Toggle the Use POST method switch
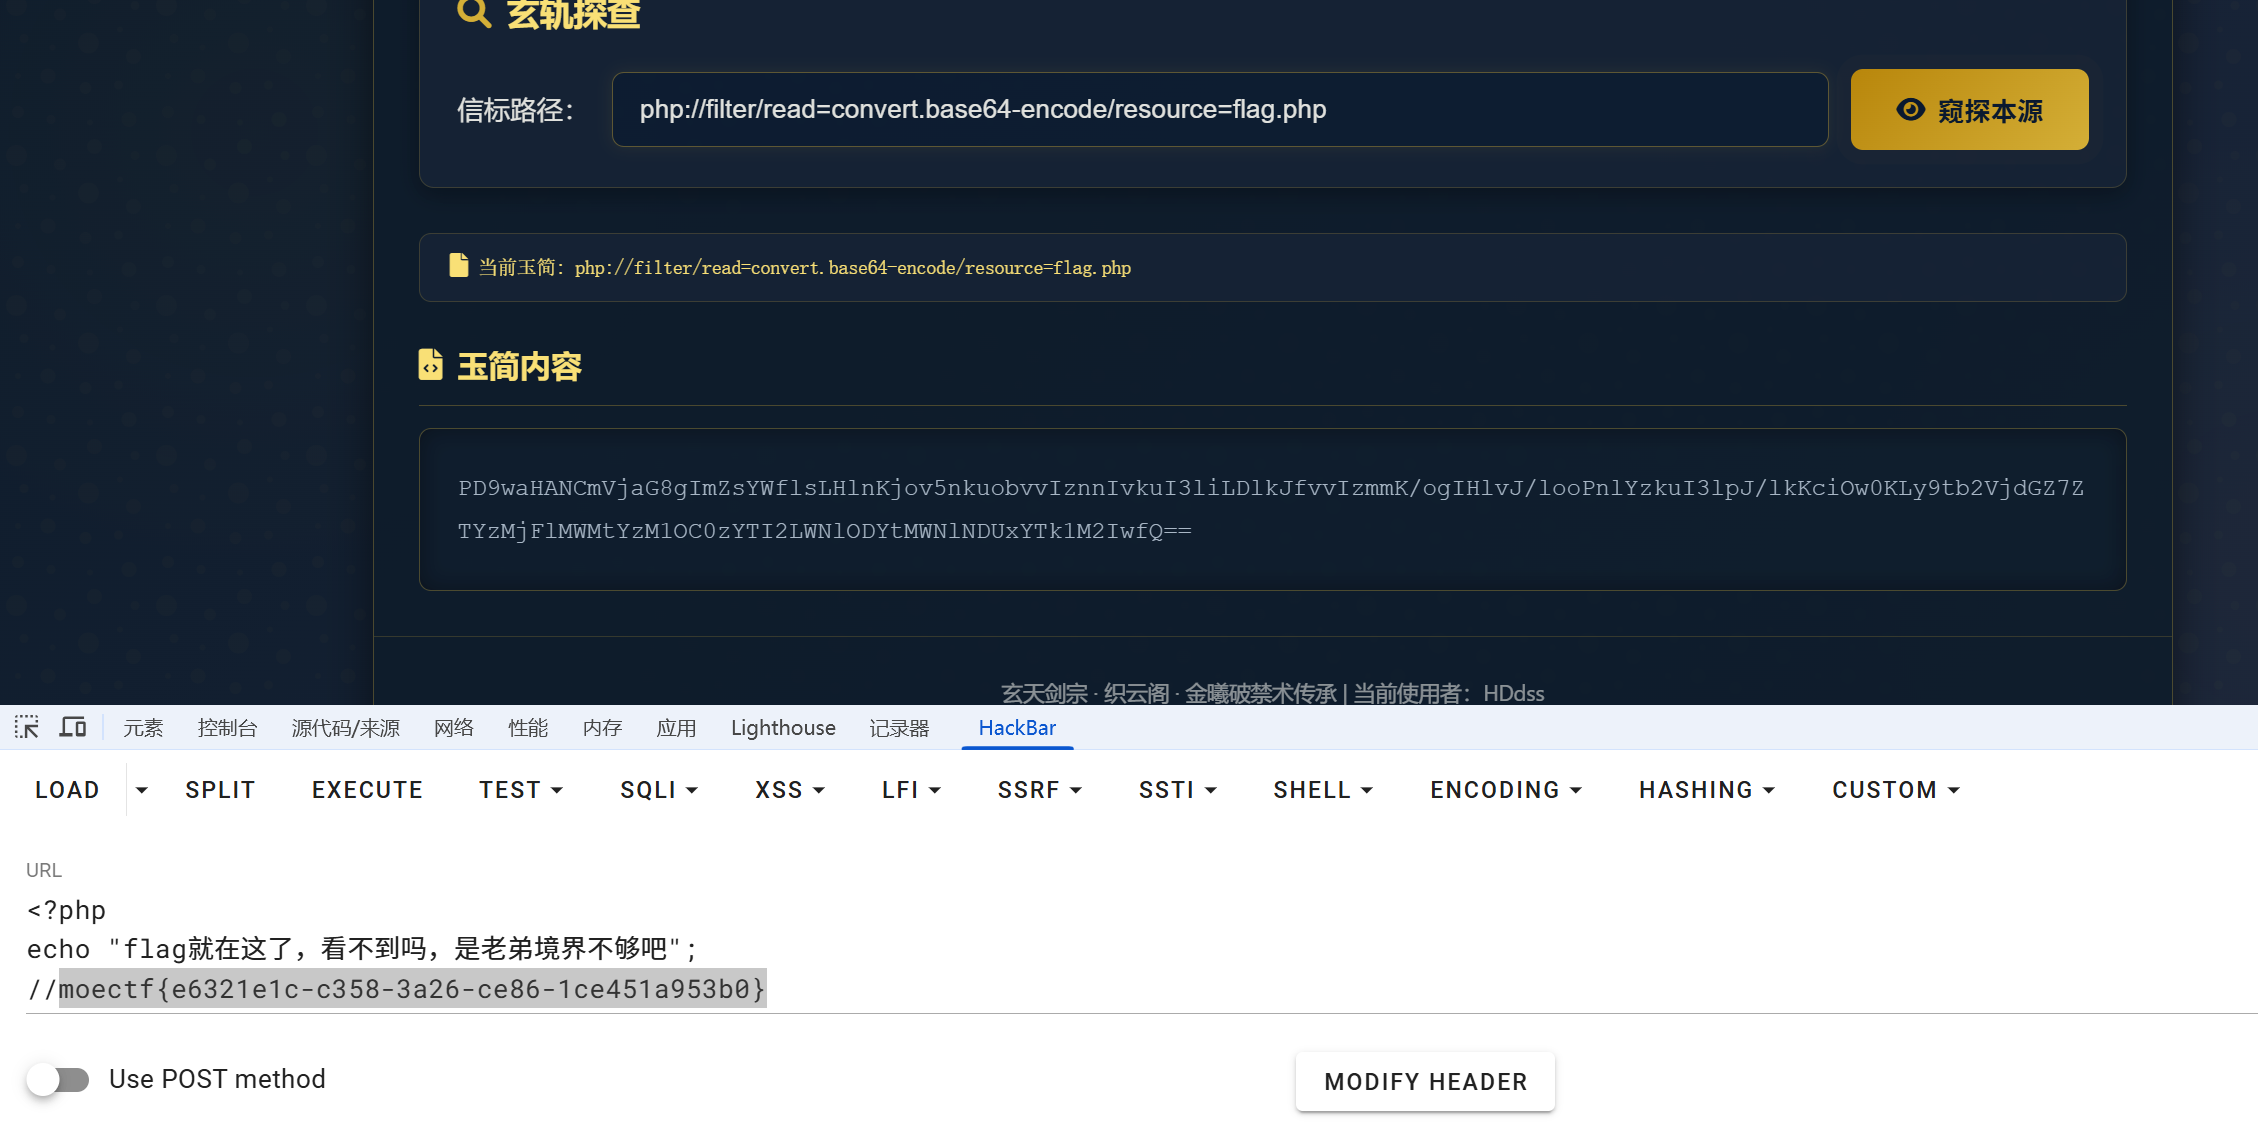 (x=58, y=1080)
